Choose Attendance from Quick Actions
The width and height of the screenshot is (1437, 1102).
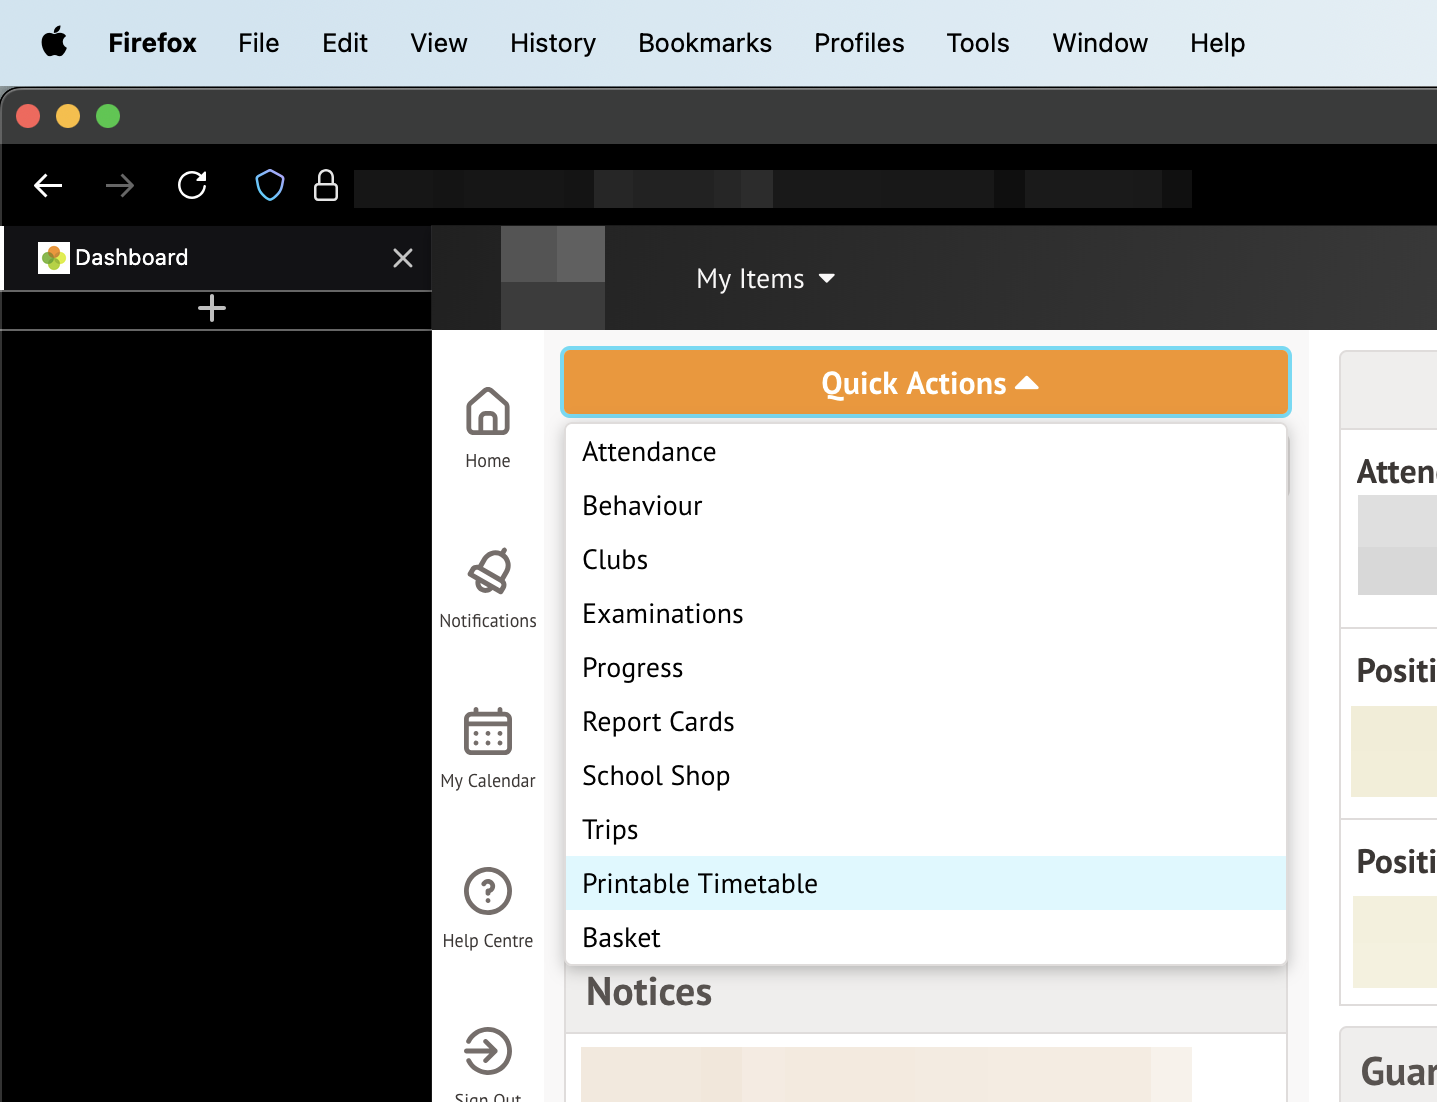pos(926,452)
